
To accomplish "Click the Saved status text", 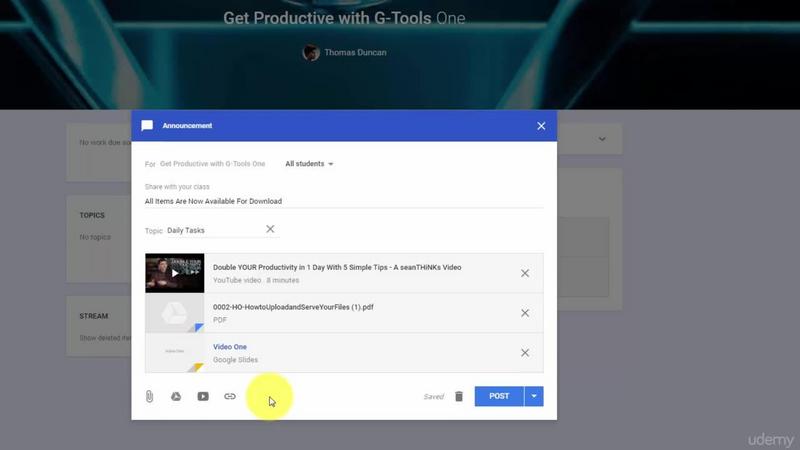I will [434, 396].
